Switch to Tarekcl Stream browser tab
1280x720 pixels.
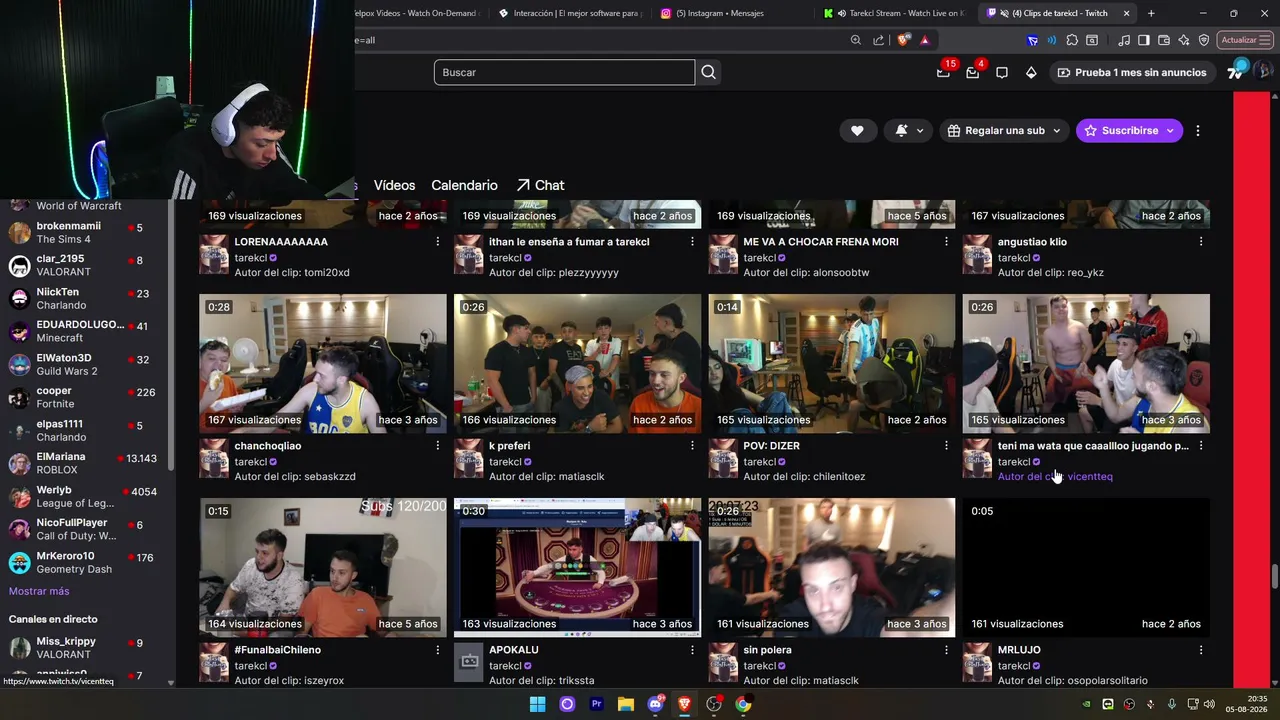(x=894, y=13)
